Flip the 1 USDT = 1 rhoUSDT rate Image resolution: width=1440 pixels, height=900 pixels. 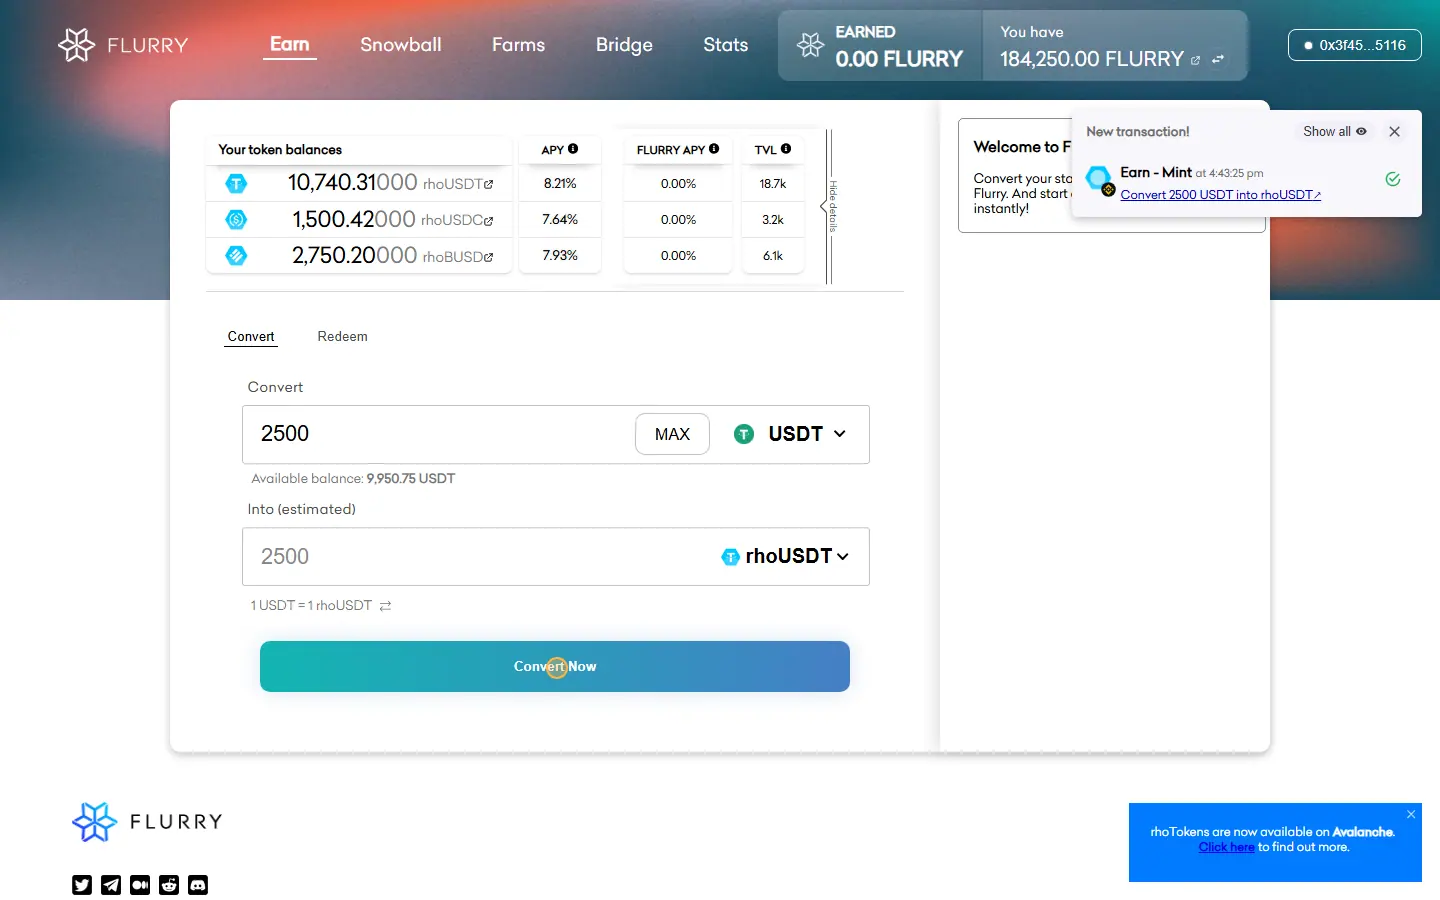(x=385, y=606)
